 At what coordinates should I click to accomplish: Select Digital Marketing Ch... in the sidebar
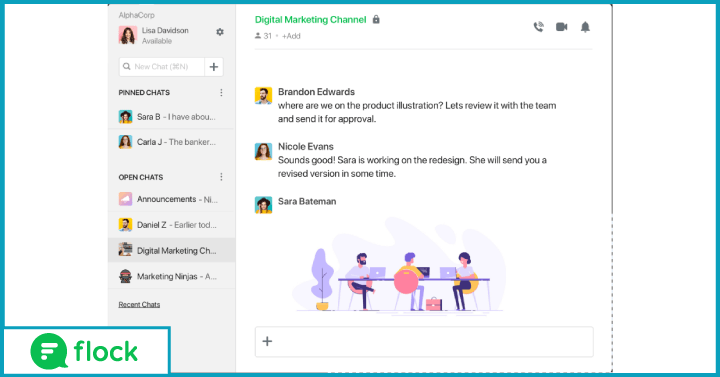[171, 250]
